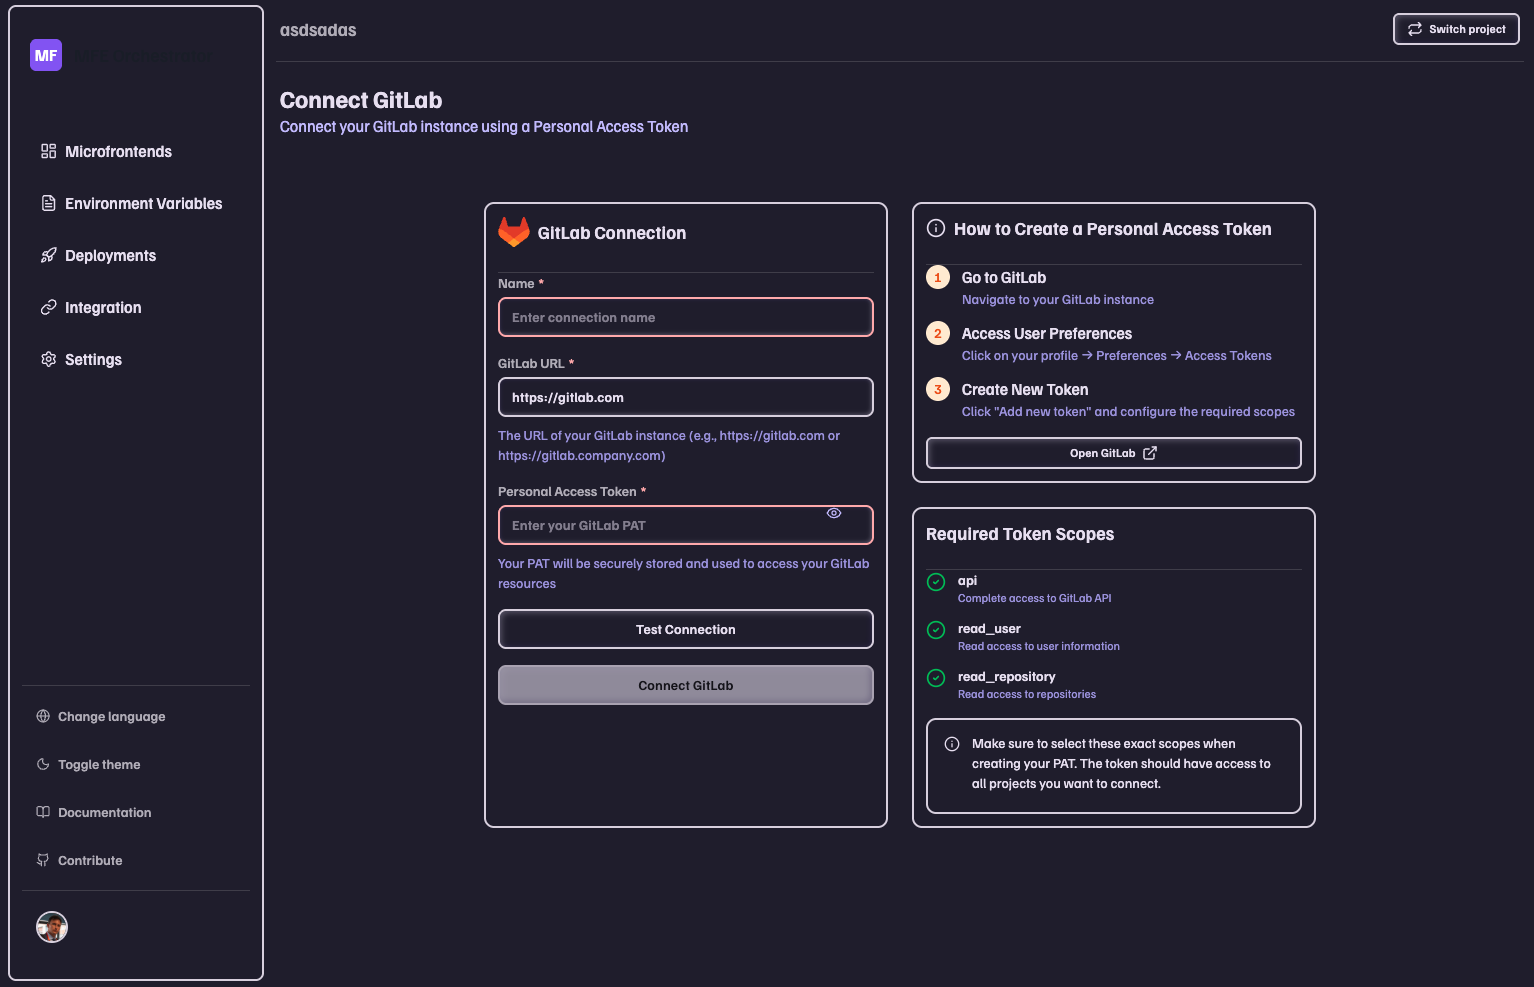Click the Integration link icon
This screenshot has width=1534, height=987.
(x=48, y=307)
